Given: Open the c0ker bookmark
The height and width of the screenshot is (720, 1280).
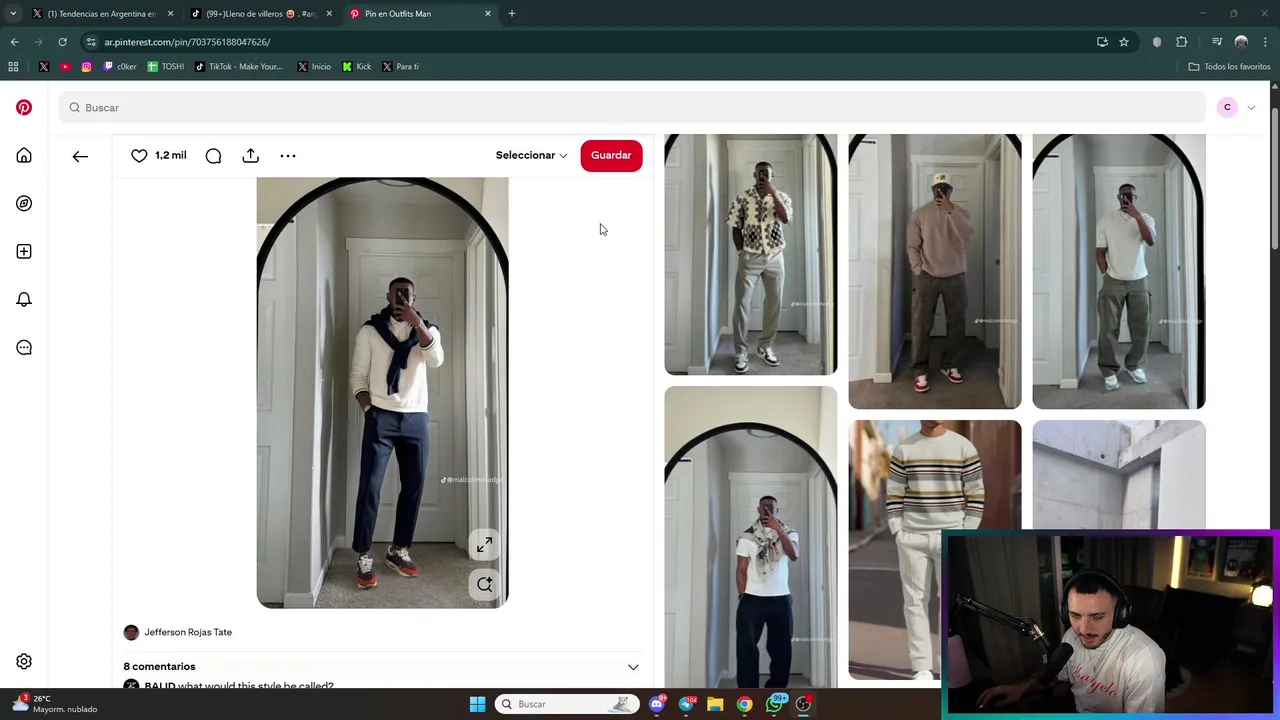Looking at the screenshot, I should coord(120,66).
